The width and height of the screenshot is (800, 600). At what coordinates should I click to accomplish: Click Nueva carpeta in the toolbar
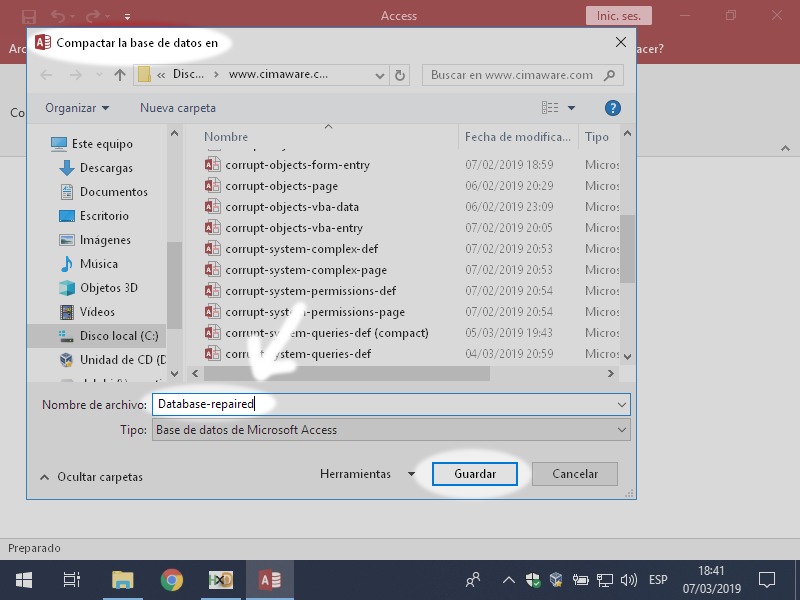(177, 108)
